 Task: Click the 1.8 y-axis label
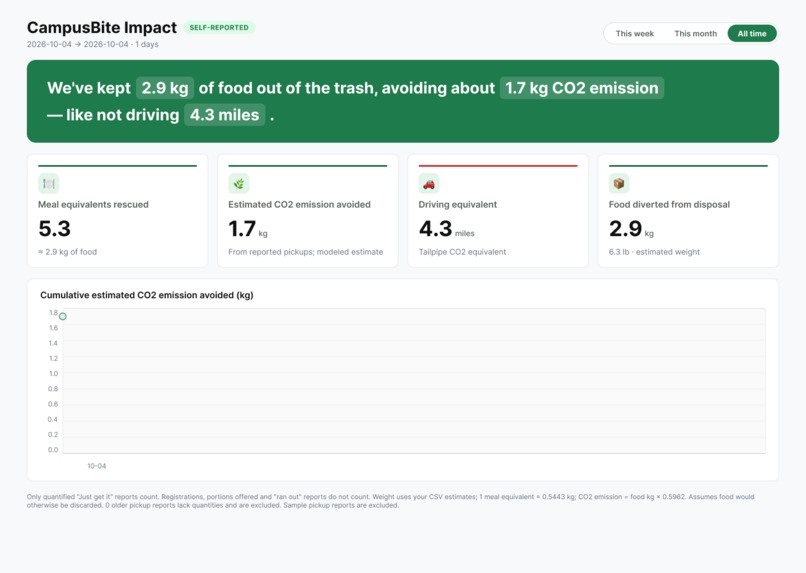tap(53, 312)
